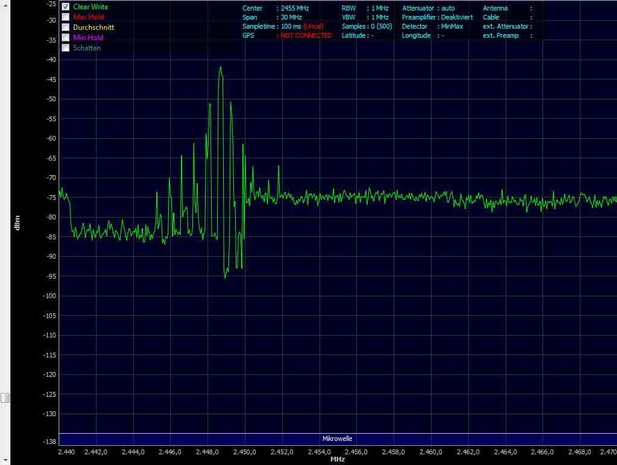Viewport: 617px width, 465px height.
Task: Click the Antenna field label
Action: coord(495,8)
